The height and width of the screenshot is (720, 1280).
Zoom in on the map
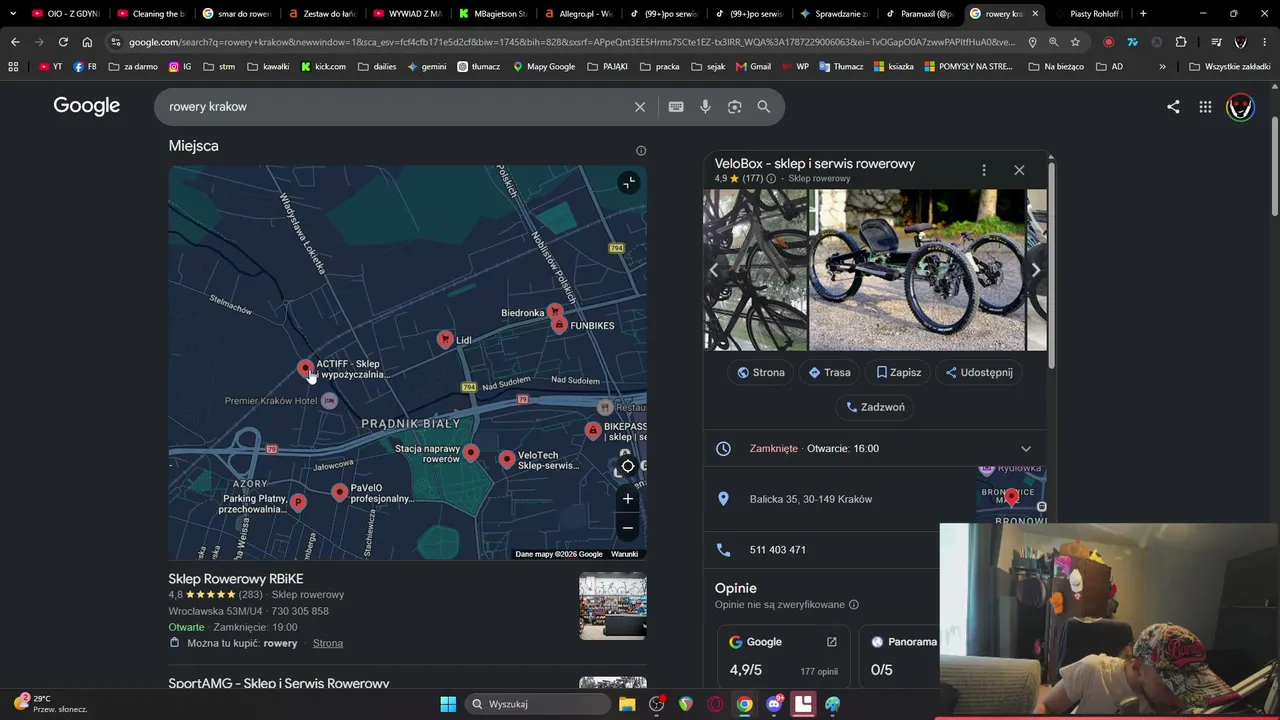628,499
